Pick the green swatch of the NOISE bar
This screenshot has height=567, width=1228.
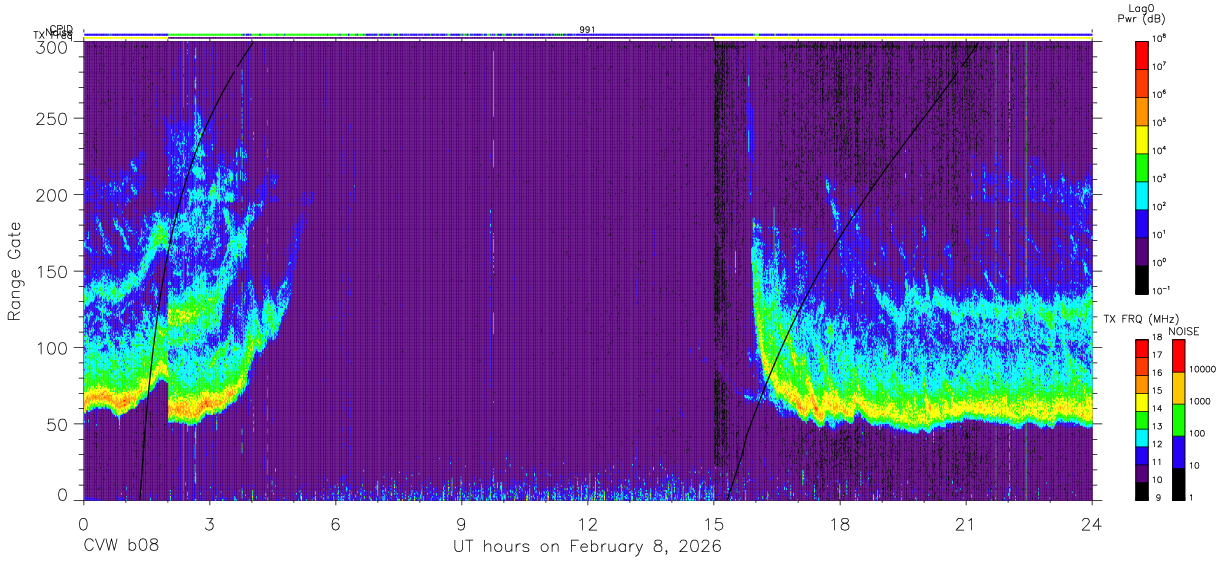point(1178,419)
